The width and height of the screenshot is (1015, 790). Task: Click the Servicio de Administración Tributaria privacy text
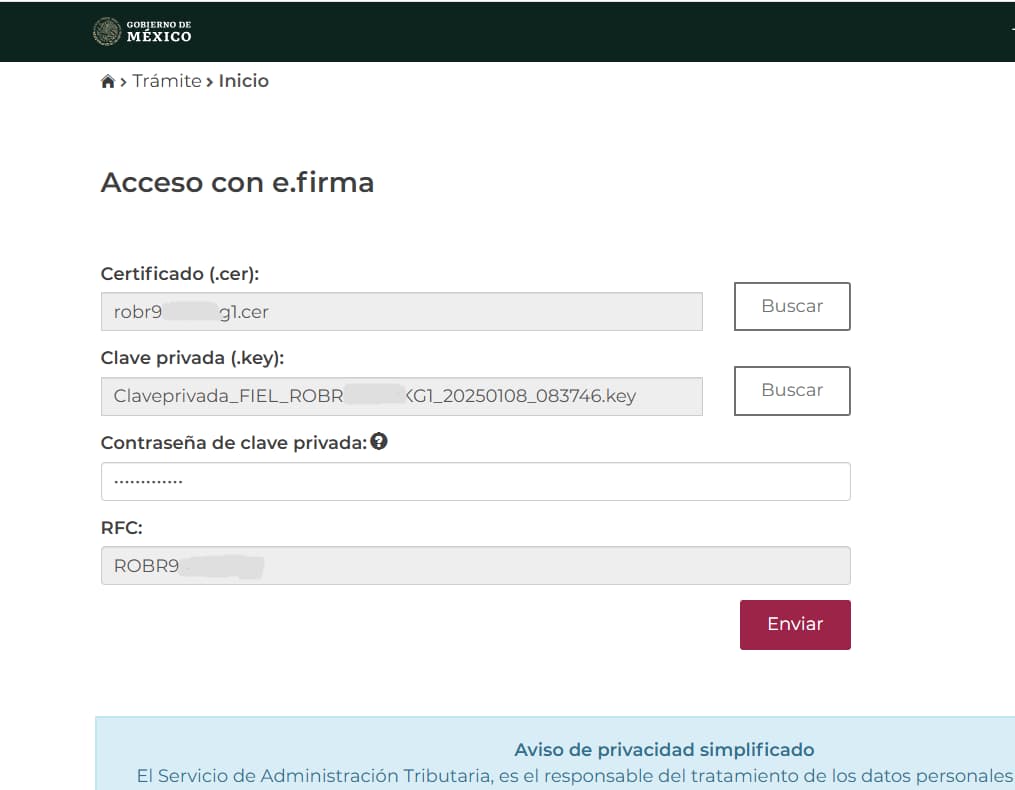(x=575, y=776)
